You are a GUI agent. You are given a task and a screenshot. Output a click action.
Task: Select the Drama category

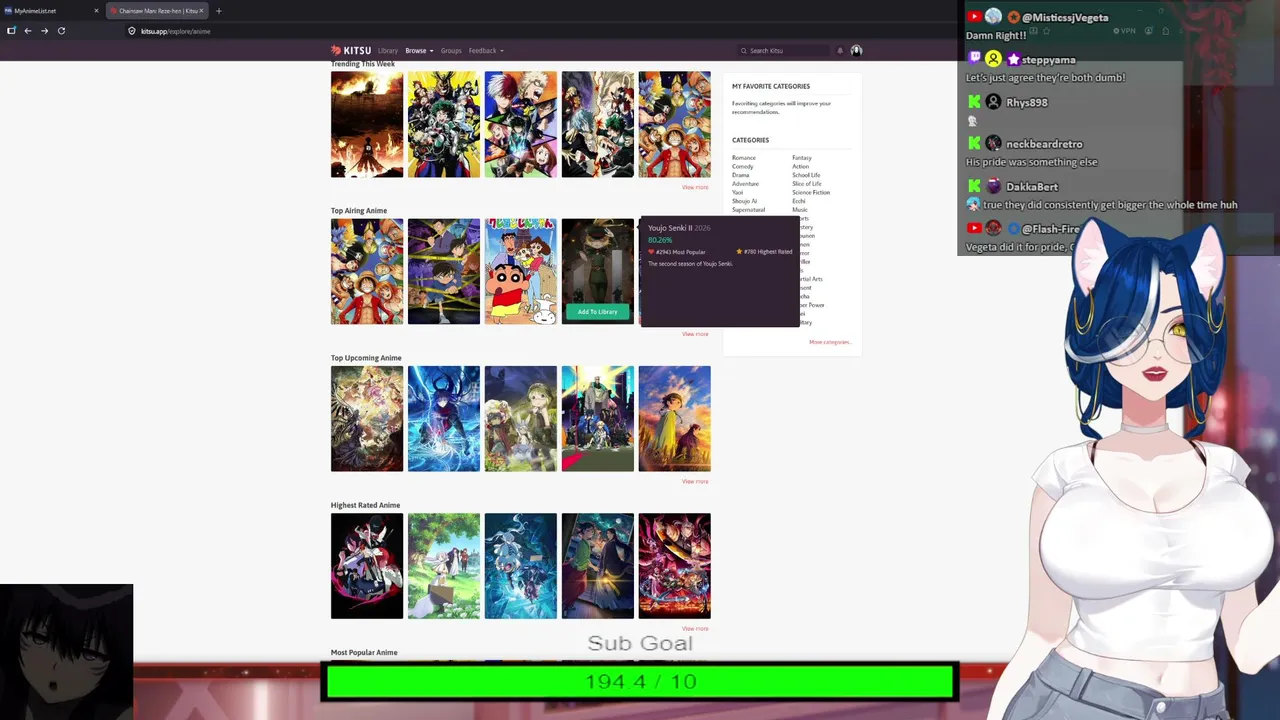click(x=741, y=175)
